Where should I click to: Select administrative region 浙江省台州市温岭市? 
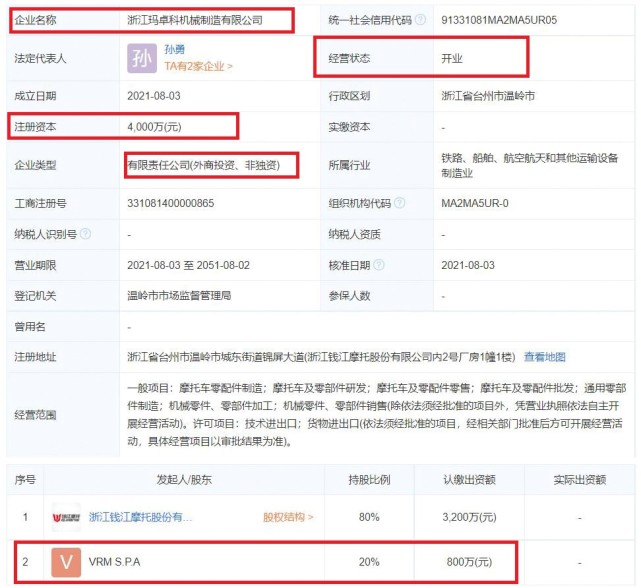[488, 96]
